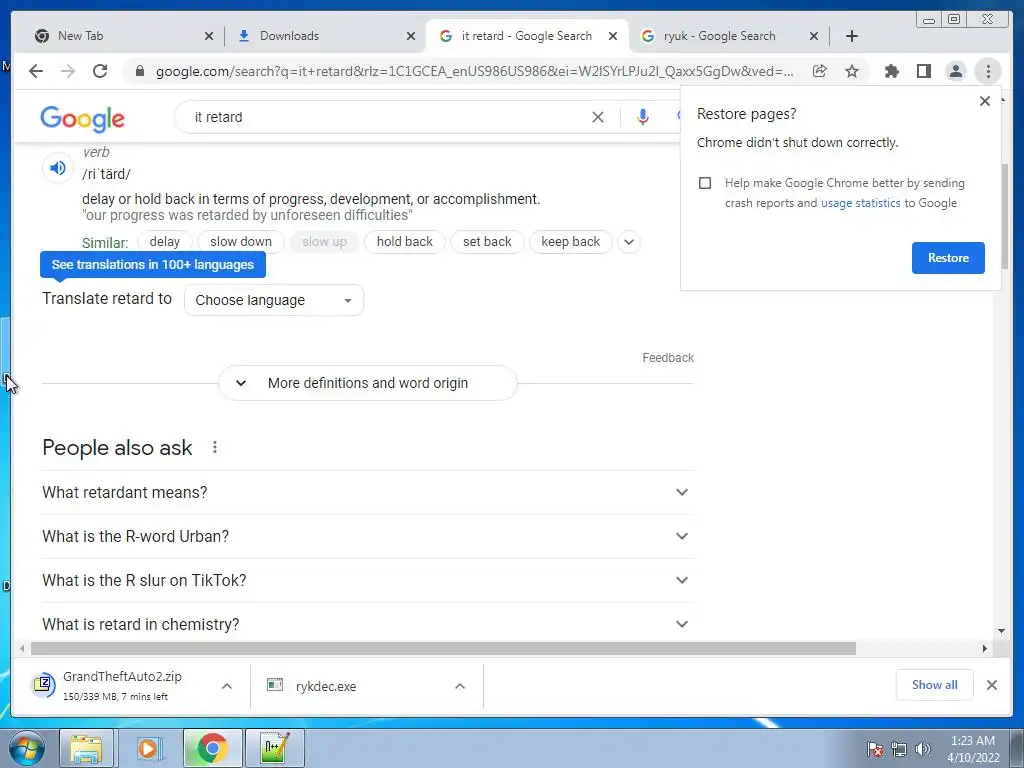
Task: Click the vertical scrollbar thumb
Action: click(1005, 216)
